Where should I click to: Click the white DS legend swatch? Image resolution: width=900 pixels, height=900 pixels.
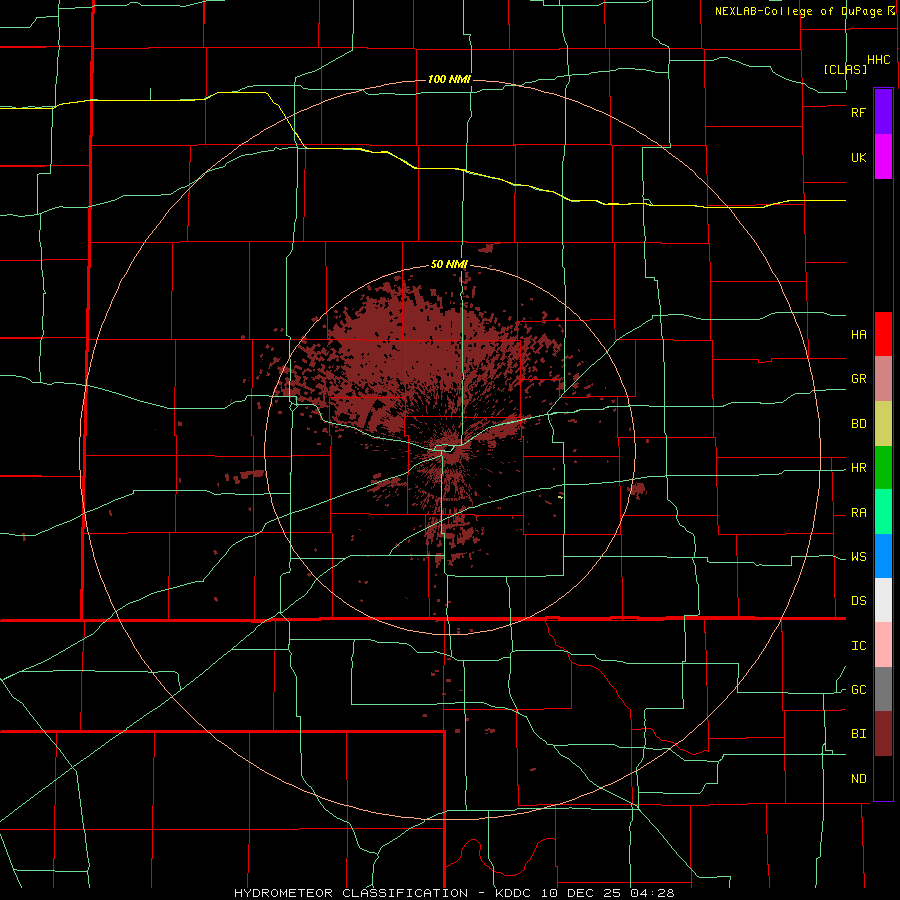pos(883,600)
